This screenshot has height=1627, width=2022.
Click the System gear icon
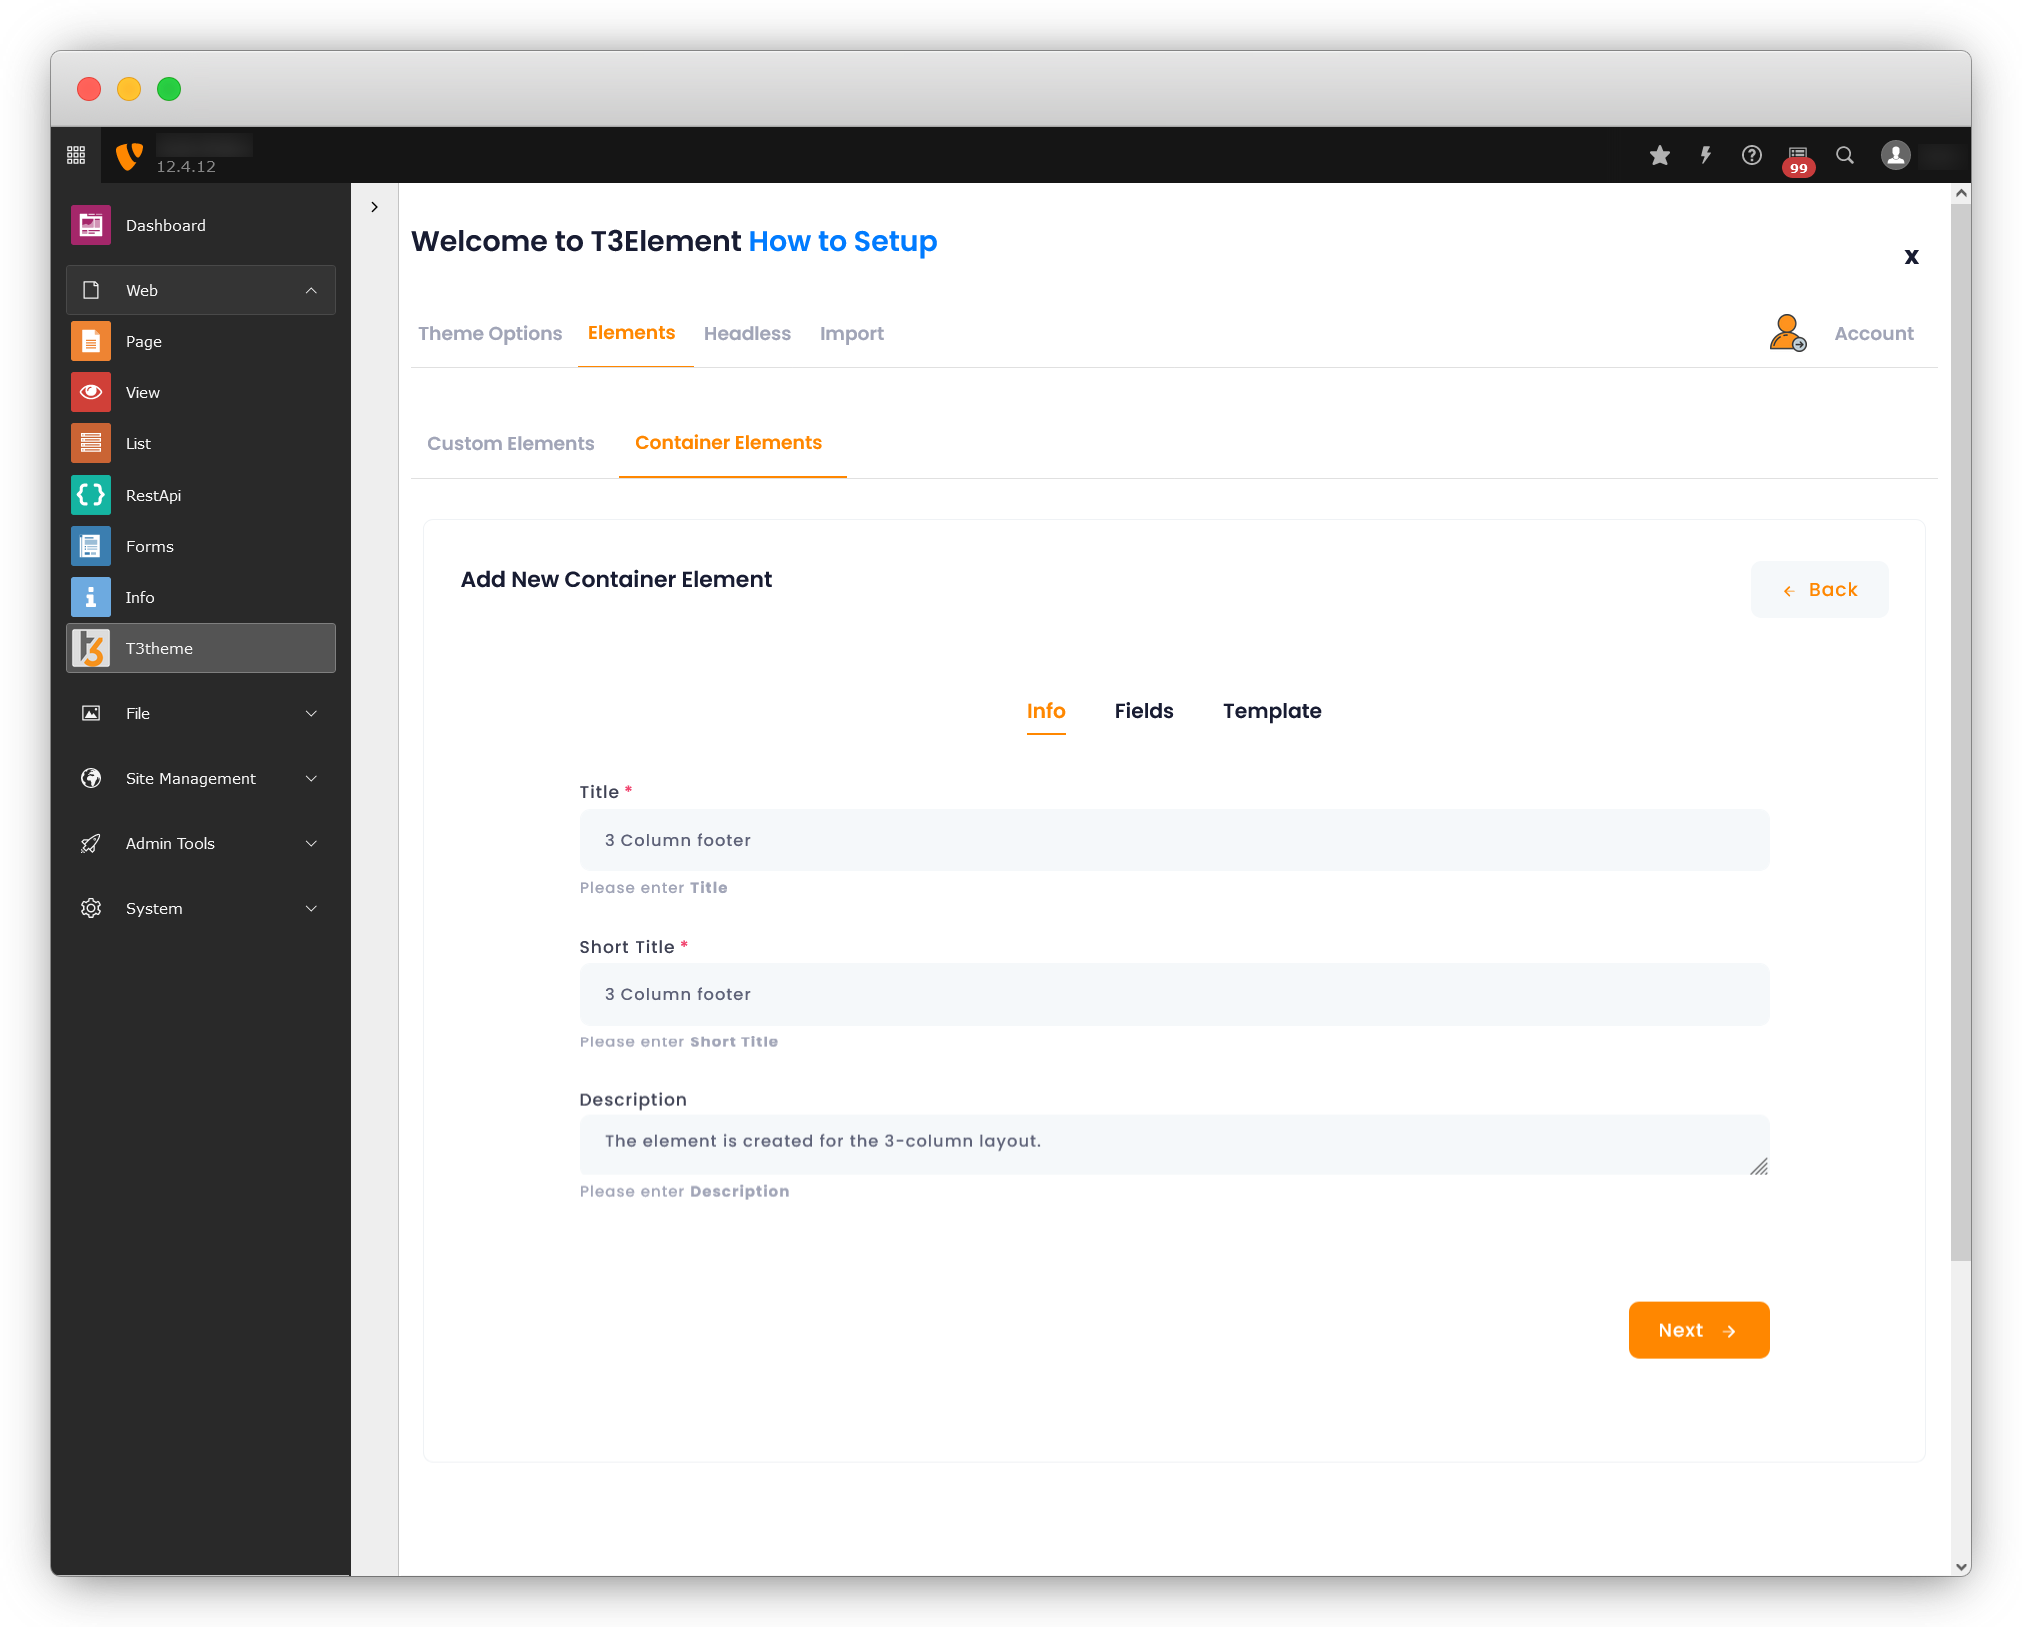(x=91, y=908)
